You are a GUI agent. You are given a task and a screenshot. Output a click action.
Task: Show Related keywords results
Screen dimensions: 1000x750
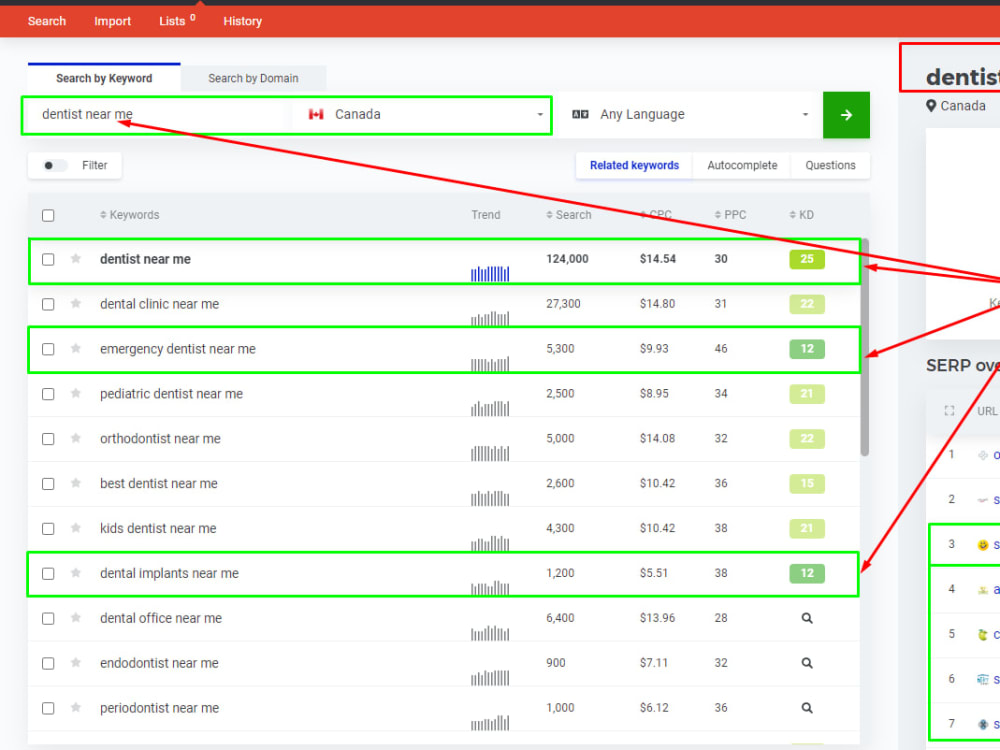tap(634, 165)
